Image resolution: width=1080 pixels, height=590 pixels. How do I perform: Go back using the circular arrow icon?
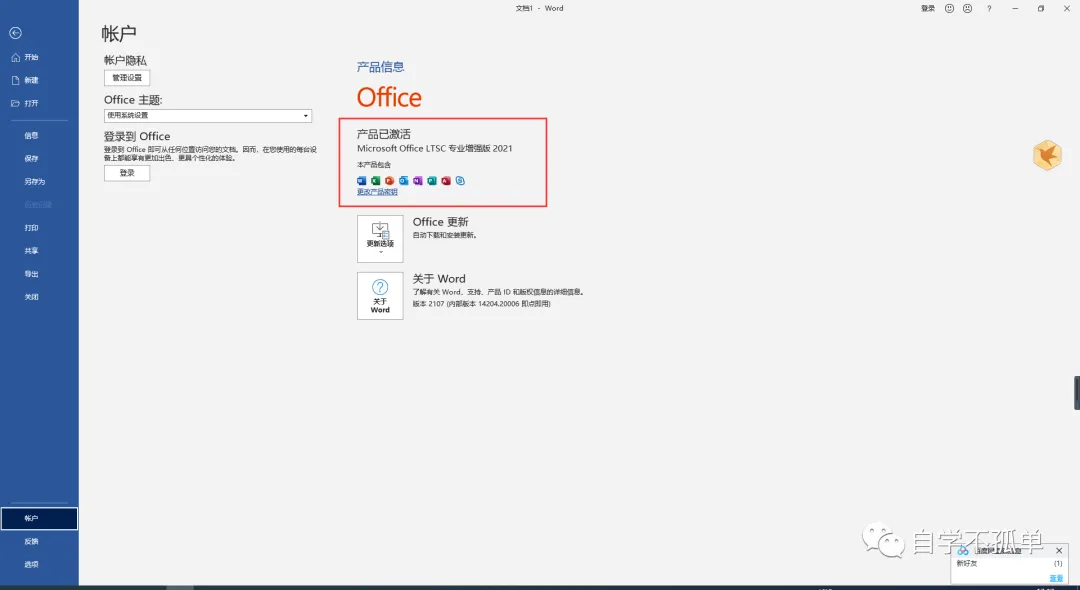pos(15,33)
